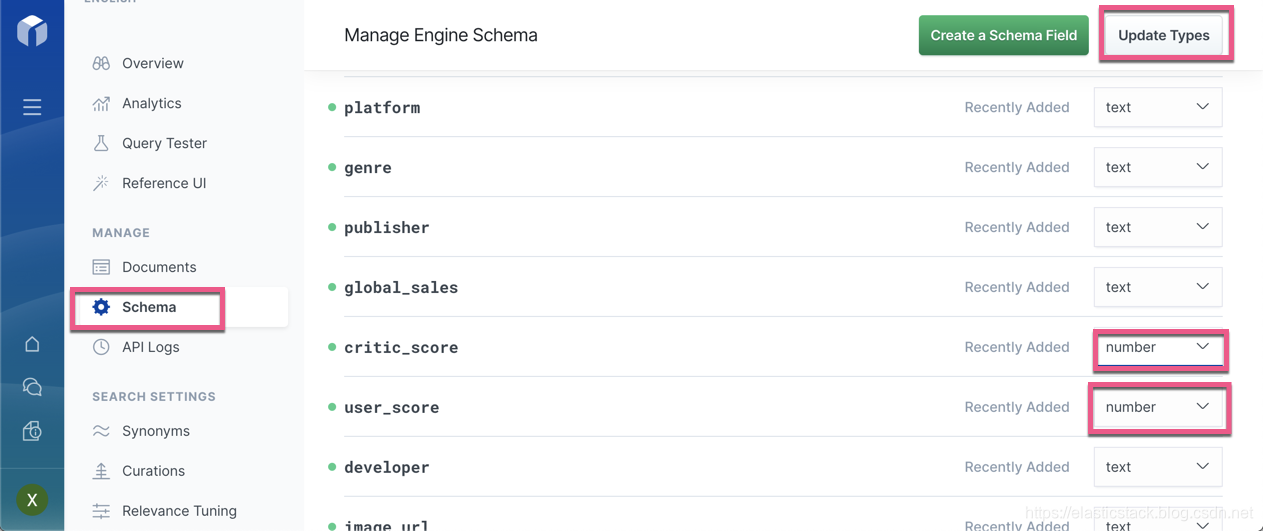
Task: Change the global_sales field type dropdown
Action: tap(1157, 287)
